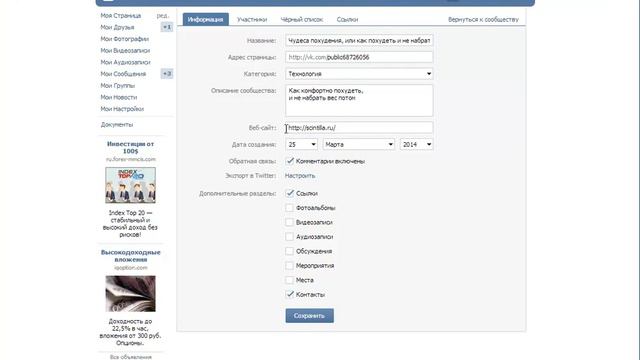Open the creation day dropdown showing 25

point(301,144)
